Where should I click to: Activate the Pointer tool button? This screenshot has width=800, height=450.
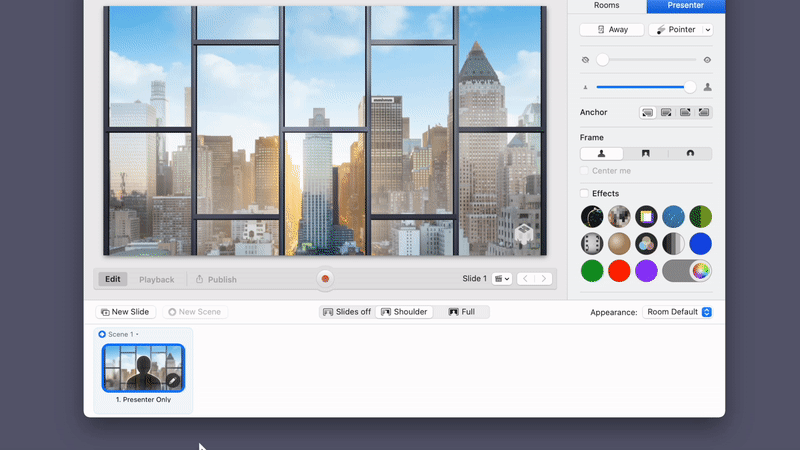tap(676, 30)
